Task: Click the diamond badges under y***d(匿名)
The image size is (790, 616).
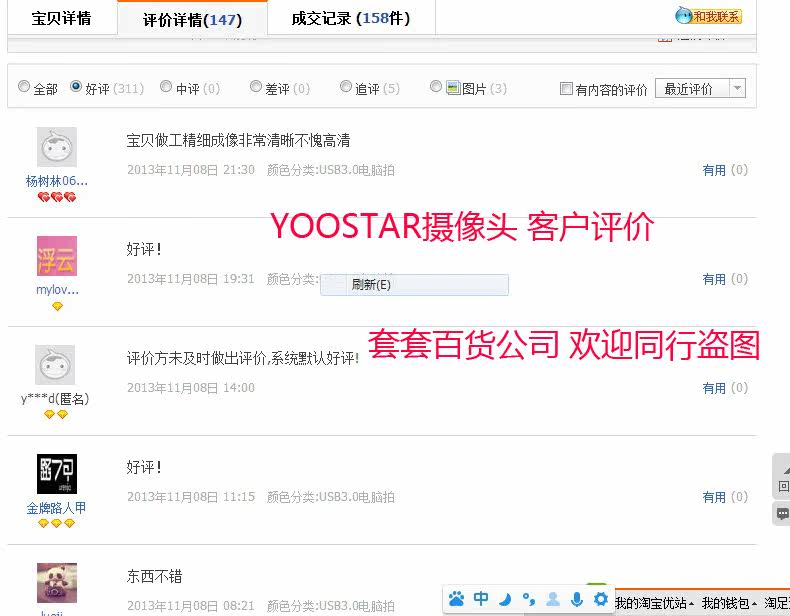Action: [55, 415]
